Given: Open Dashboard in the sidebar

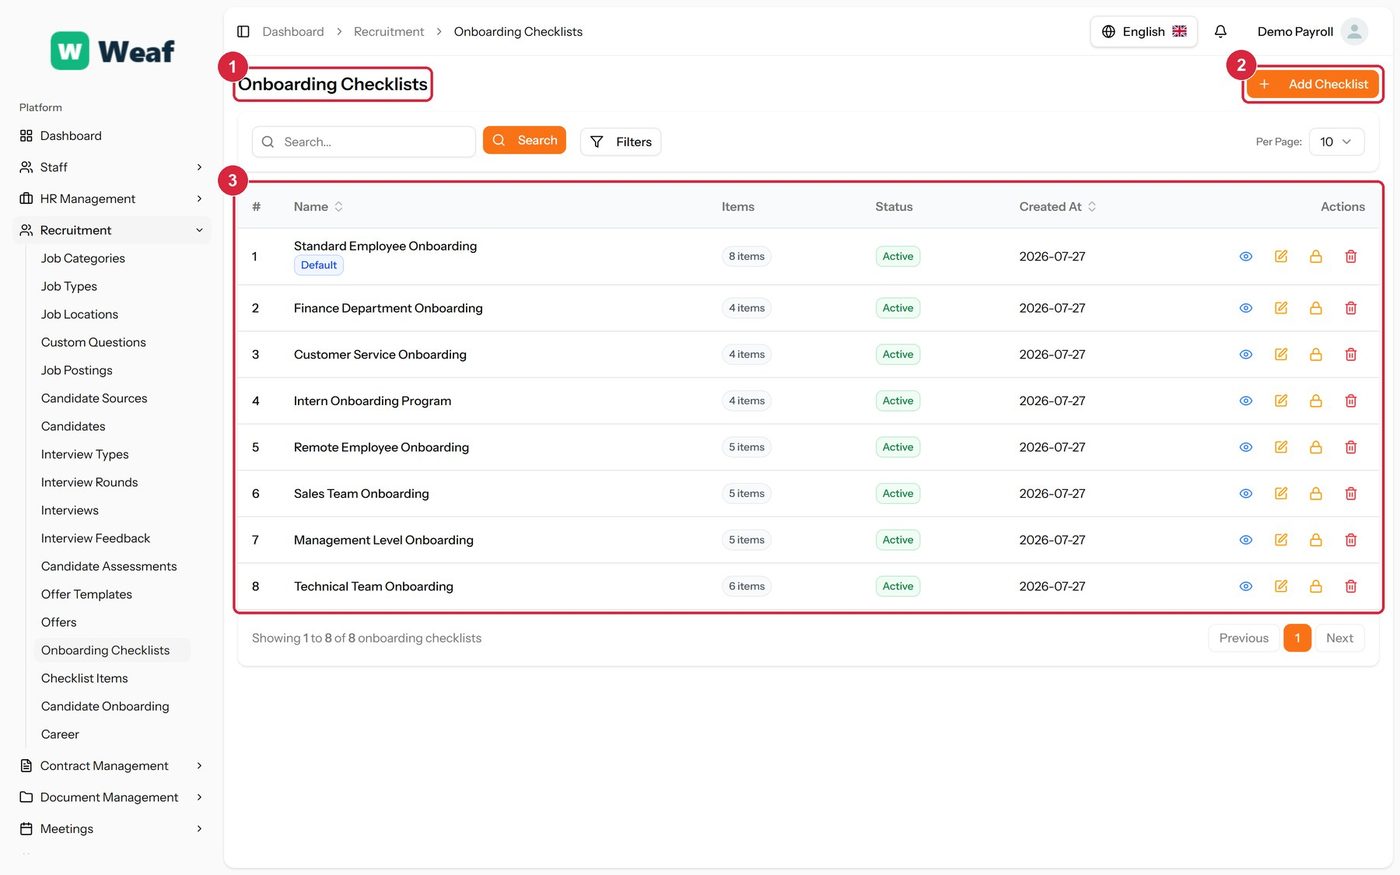Looking at the screenshot, I should point(112,136).
